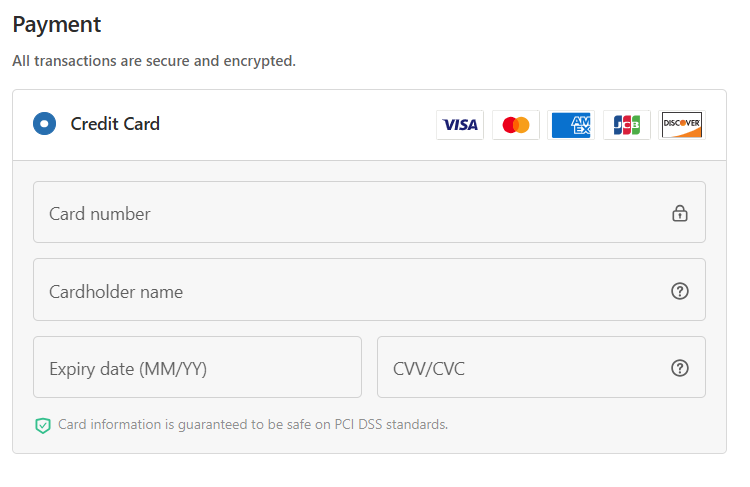Viewport: 750px width, 487px height.
Task: Click the Credit Card label text
Action: tap(115, 124)
